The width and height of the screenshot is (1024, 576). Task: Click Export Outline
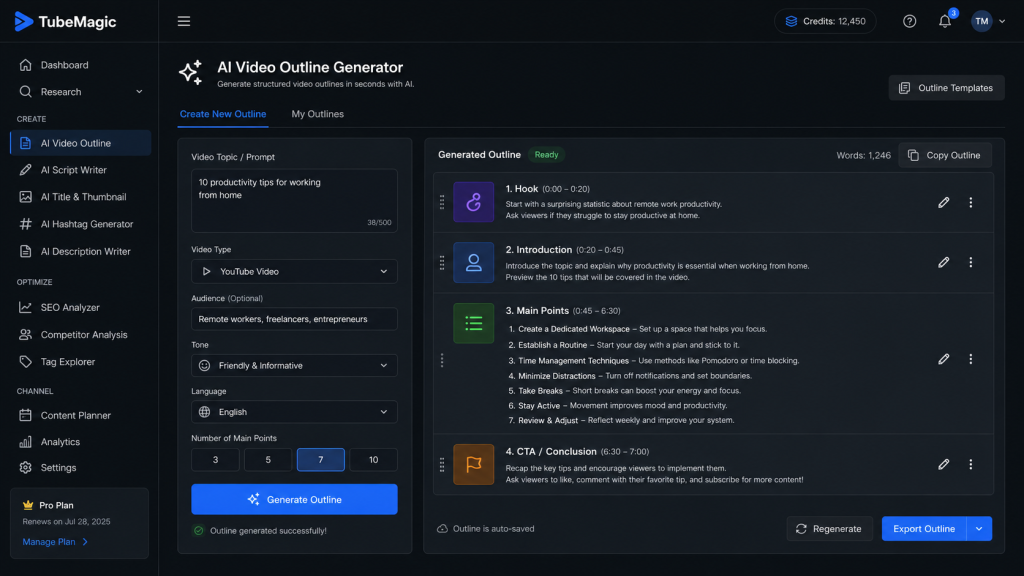[x=924, y=529]
